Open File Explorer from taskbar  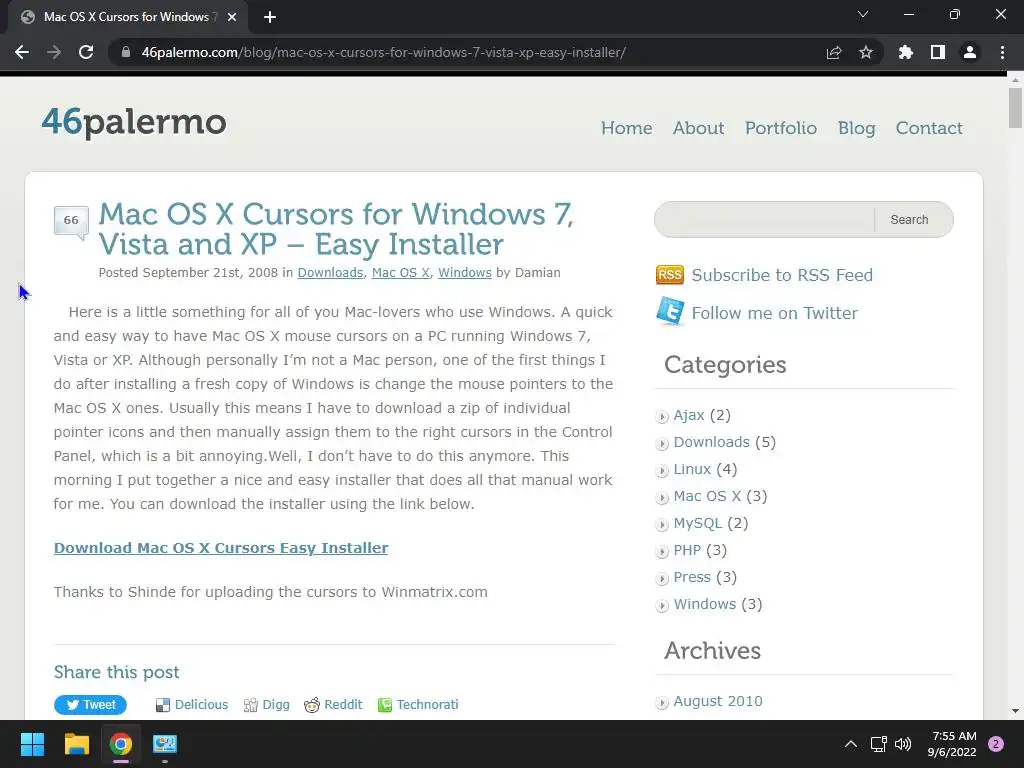(76, 744)
